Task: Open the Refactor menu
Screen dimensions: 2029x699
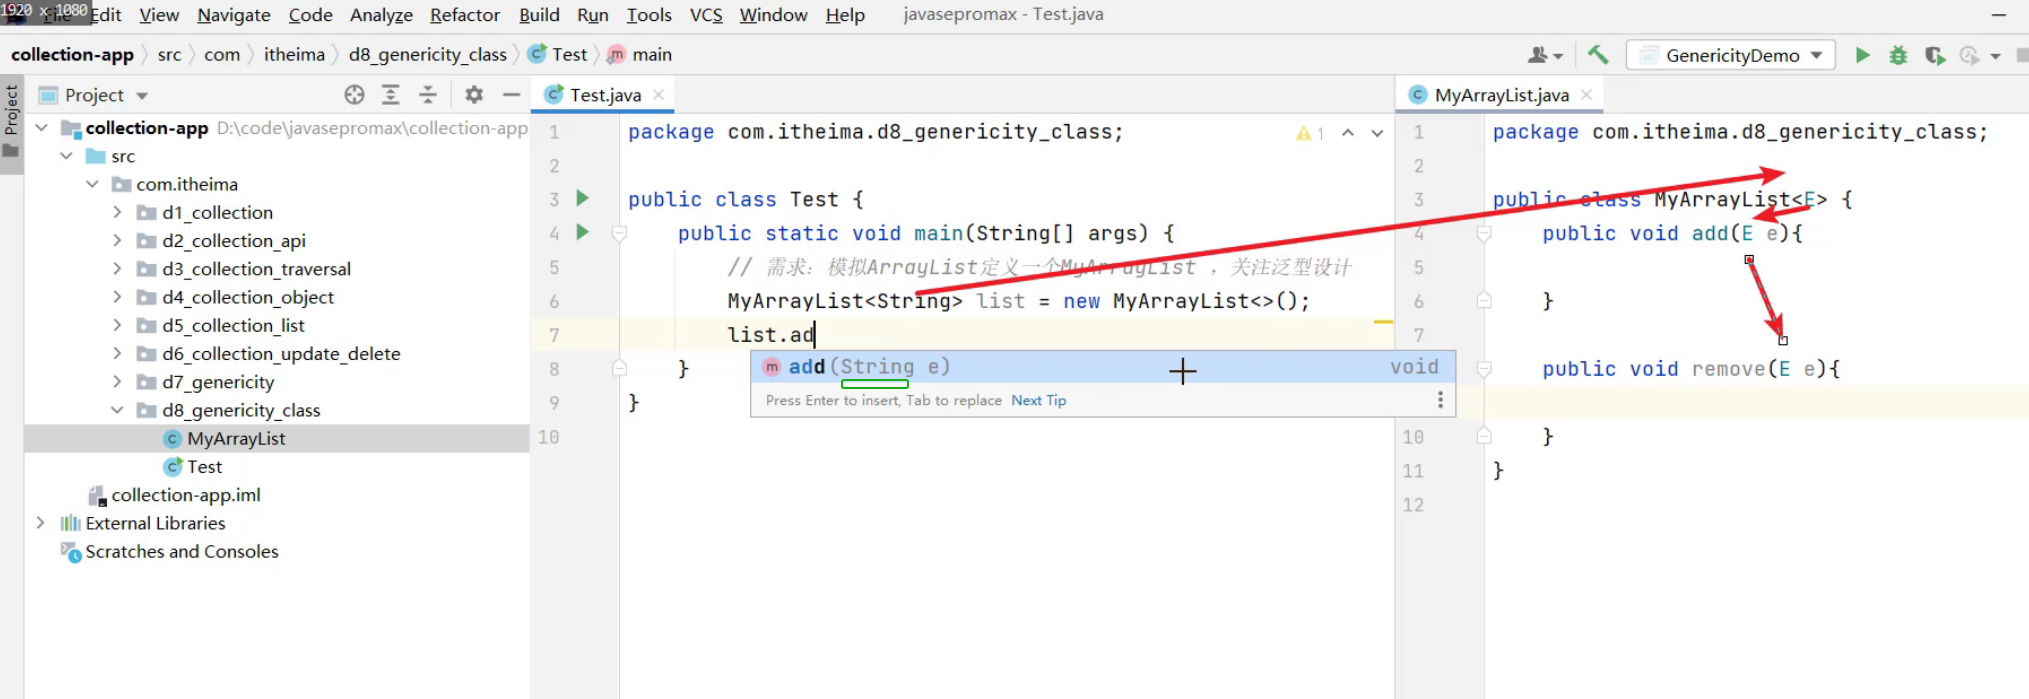Action: tap(465, 15)
